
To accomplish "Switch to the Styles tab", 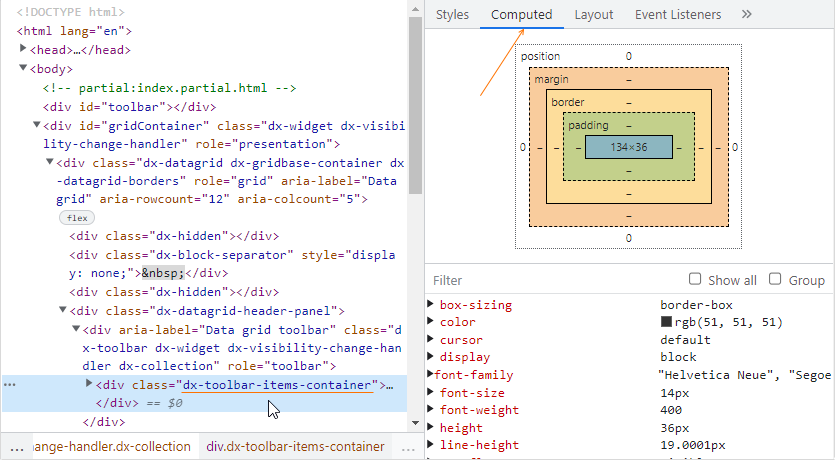I will (x=452, y=14).
